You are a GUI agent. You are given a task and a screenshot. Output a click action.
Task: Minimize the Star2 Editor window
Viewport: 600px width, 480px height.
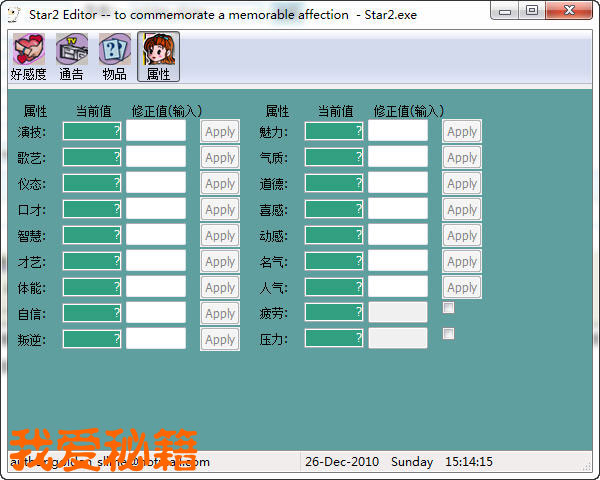tap(506, 12)
